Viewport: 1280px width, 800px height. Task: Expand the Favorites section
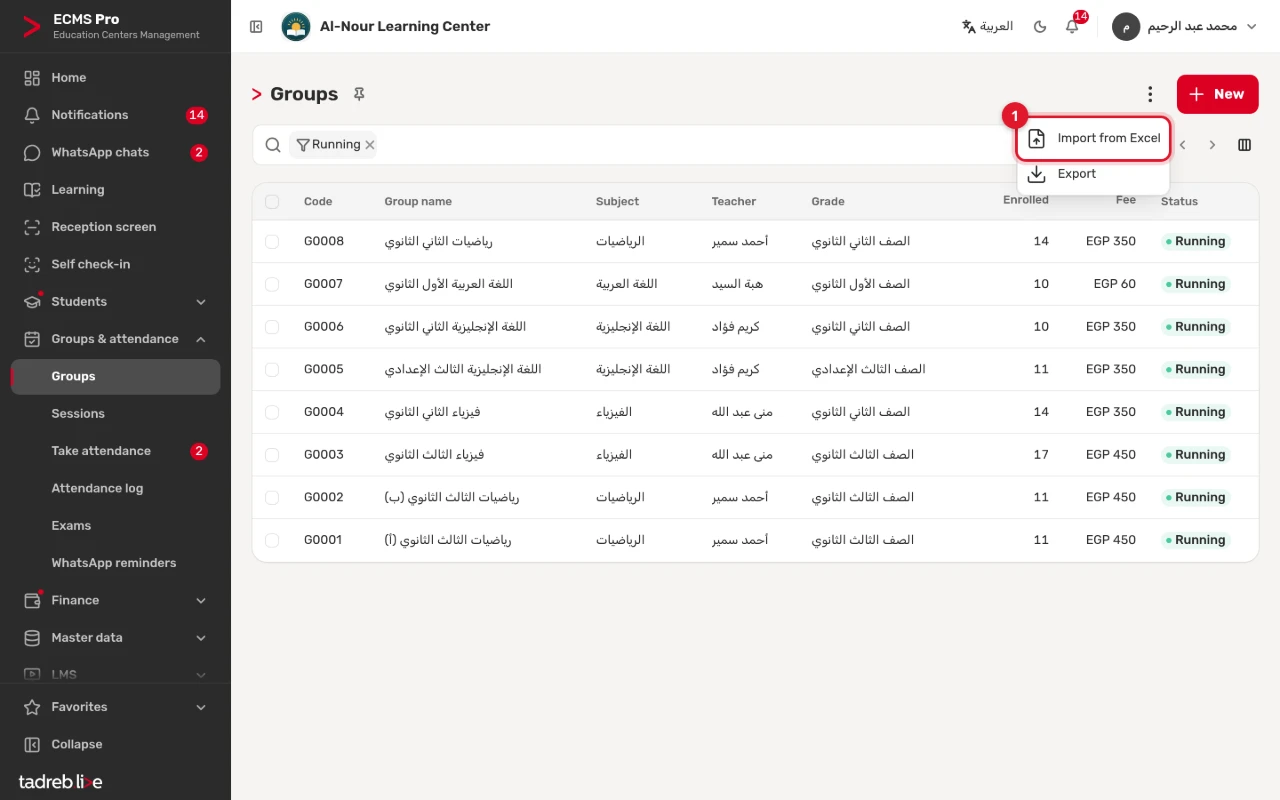[116, 707]
